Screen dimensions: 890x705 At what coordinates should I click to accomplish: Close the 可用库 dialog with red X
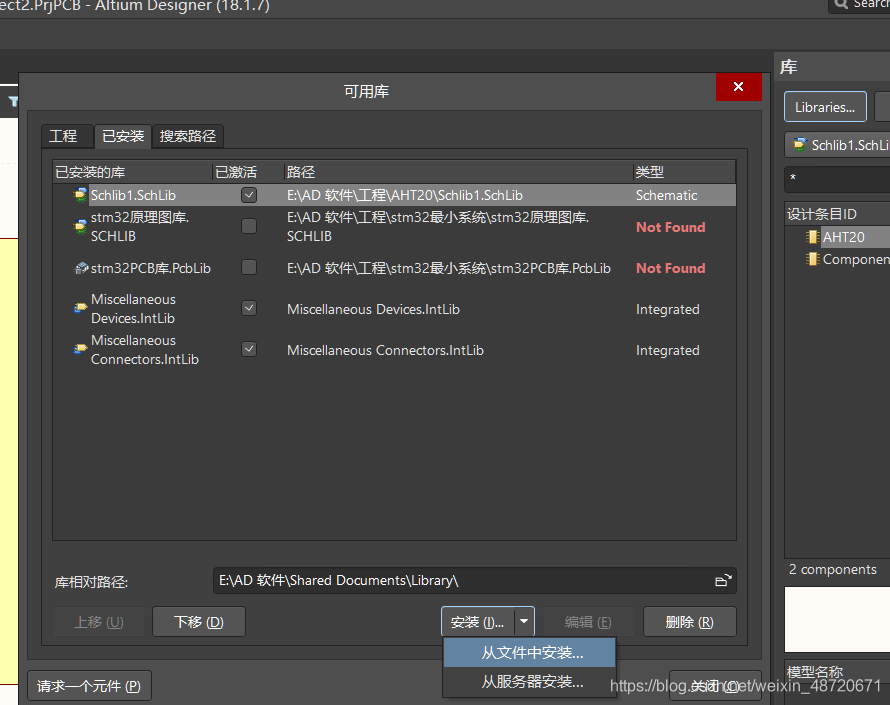click(x=738, y=87)
